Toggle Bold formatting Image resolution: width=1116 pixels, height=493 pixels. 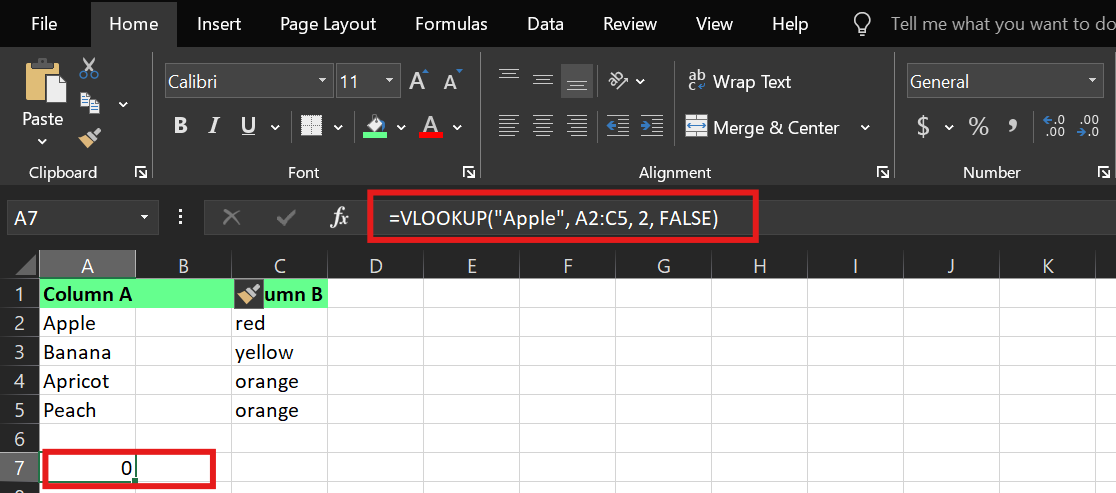point(181,127)
